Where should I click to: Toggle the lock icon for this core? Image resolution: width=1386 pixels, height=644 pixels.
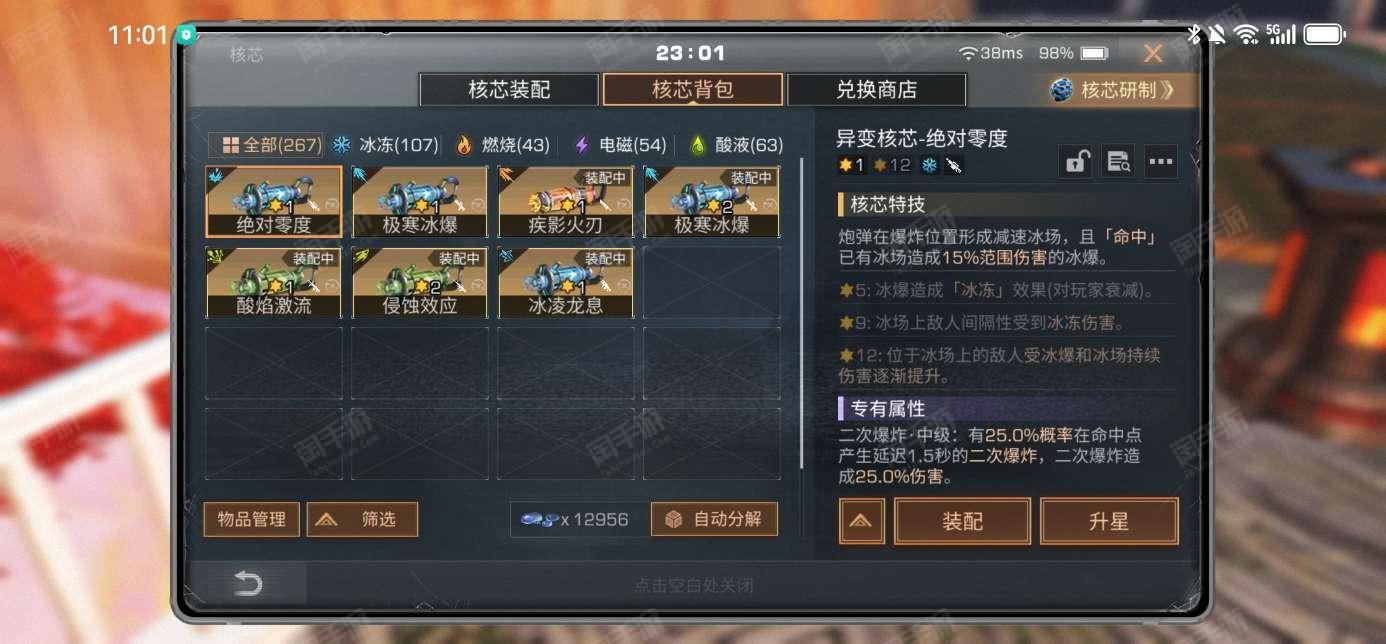pyautogui.click(x=1076, y=162)
